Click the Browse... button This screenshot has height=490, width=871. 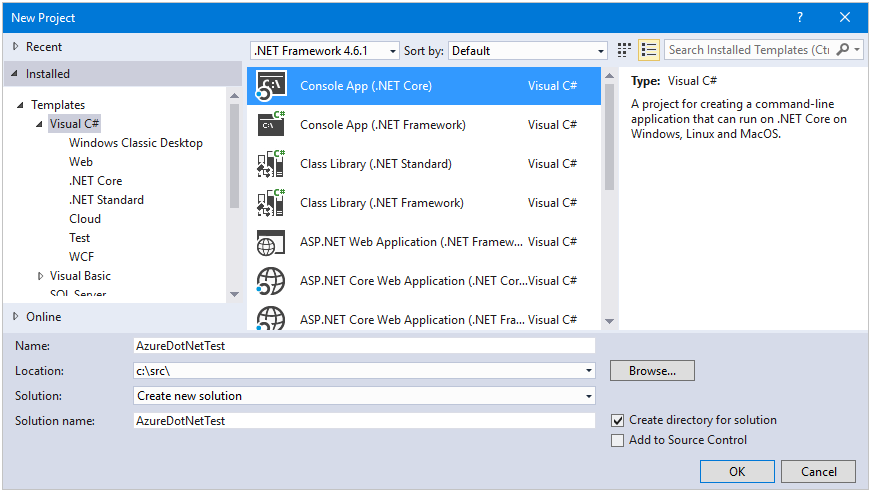click(652, 371)
